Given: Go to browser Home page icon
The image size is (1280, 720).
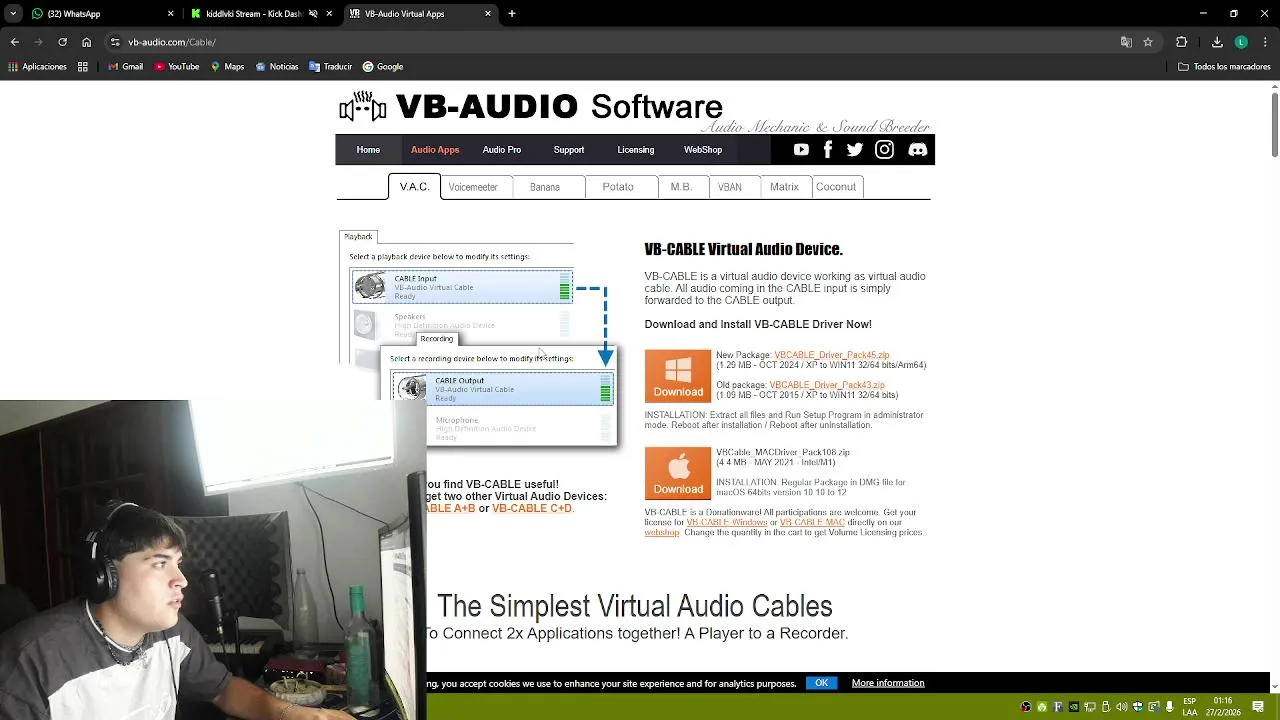Looking at the screenshot, I should point(86,42).
